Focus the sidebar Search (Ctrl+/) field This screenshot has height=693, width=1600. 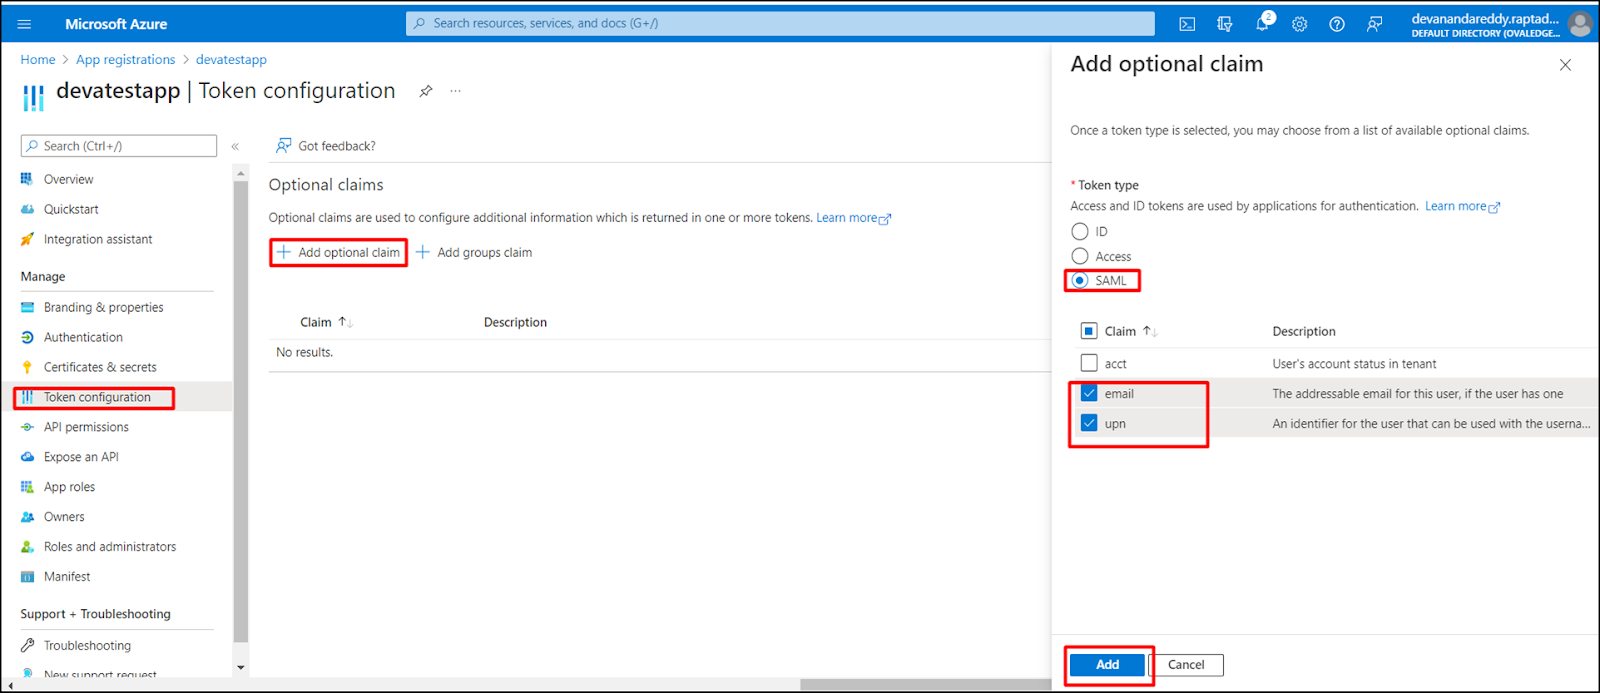point(119,146)
